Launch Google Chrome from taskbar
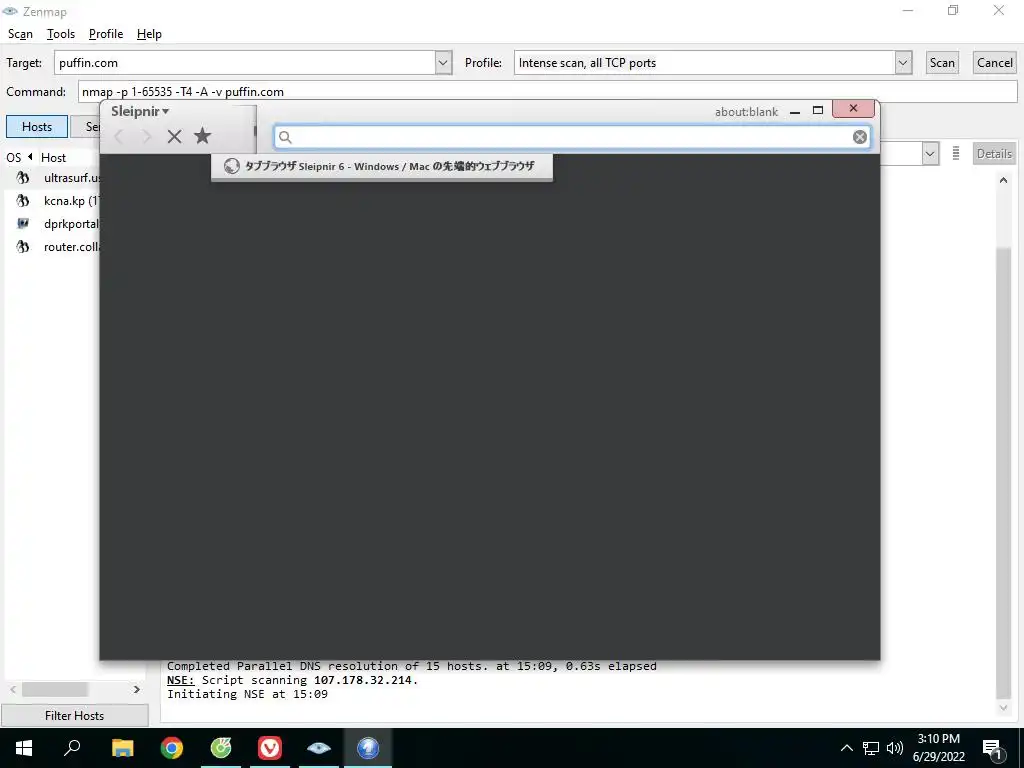 pos(172,748)
